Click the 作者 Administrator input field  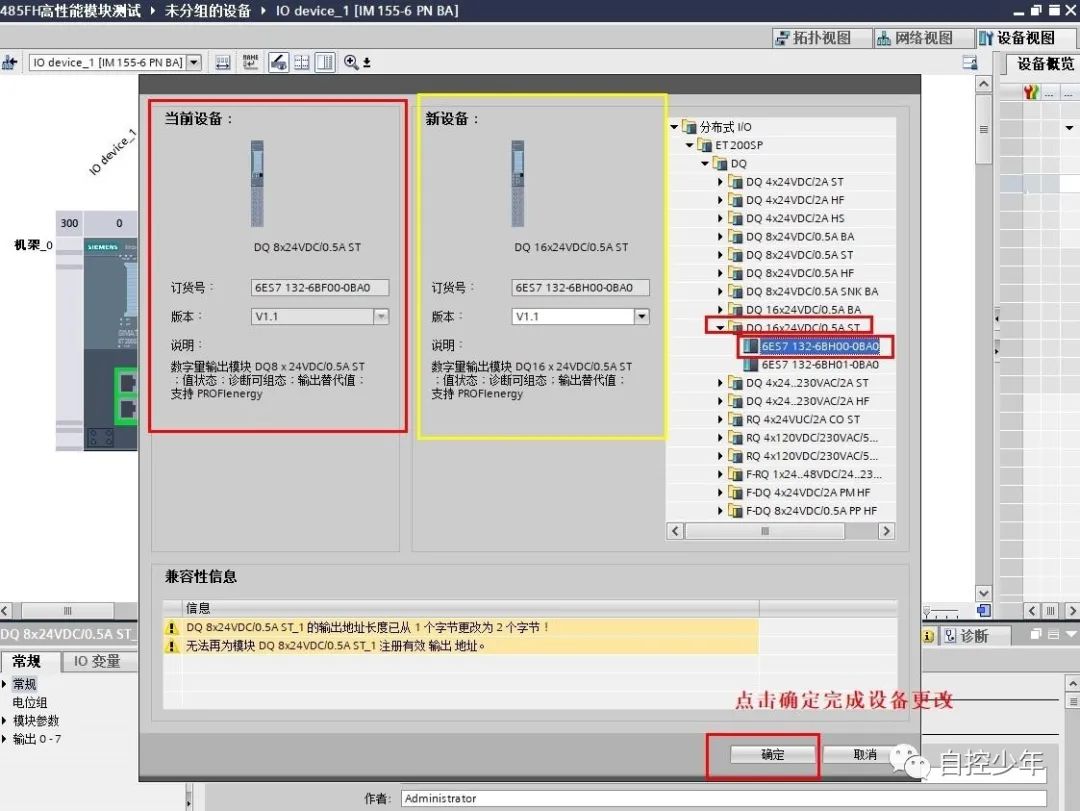(x=723, y=799)
